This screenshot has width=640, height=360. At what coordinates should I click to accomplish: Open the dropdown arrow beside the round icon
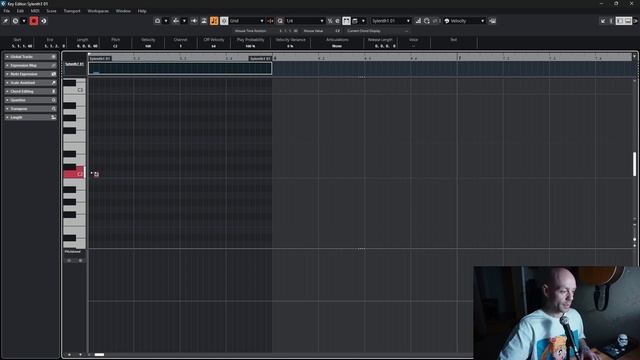(x=24, y=21)
